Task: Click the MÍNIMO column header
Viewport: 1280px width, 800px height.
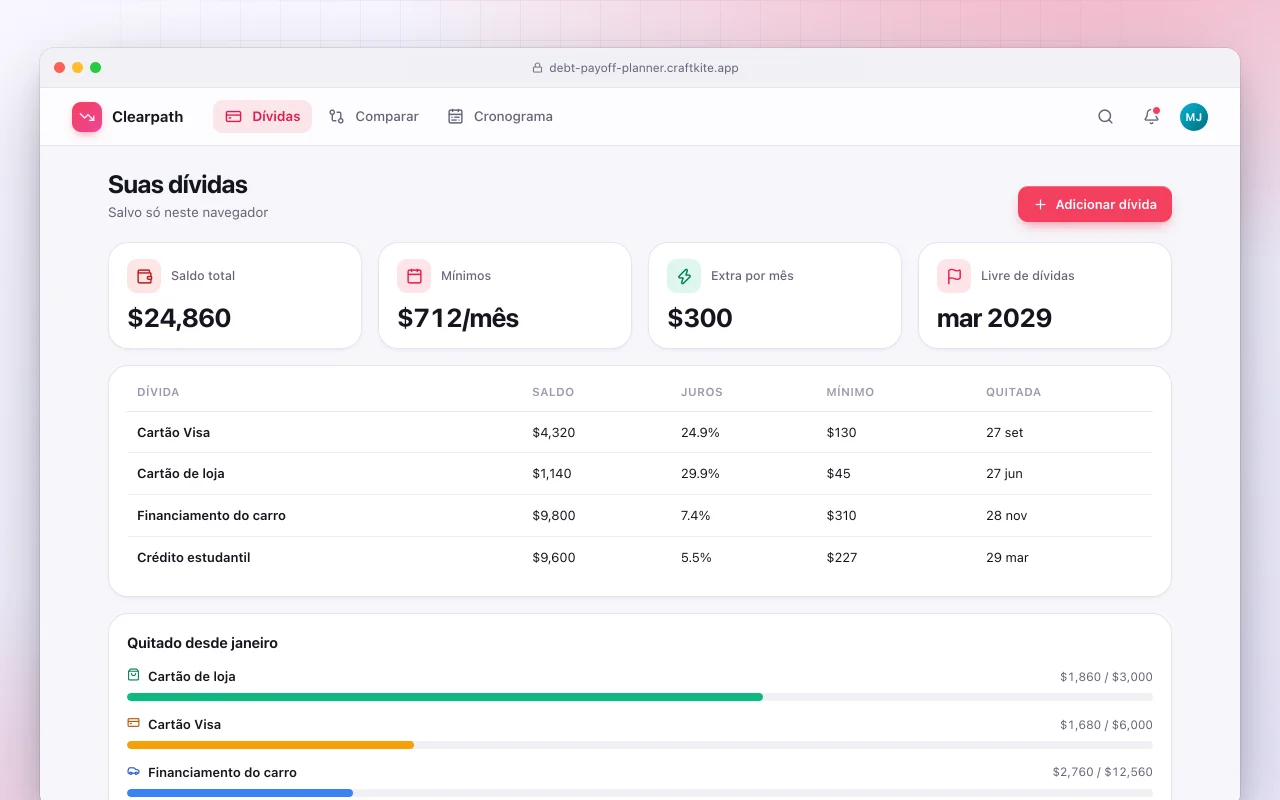Action: pyautogui.click(x=851, y=392)
